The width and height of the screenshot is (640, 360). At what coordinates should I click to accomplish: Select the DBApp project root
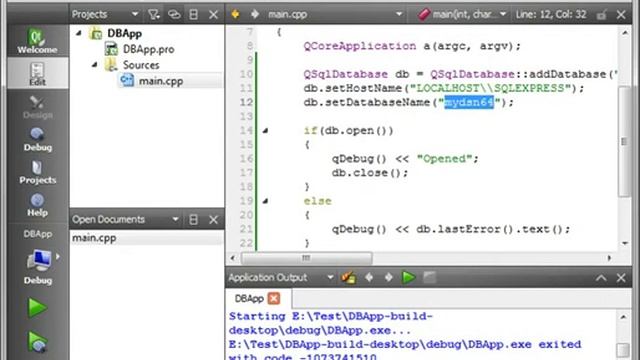click(x=124, y=33)
